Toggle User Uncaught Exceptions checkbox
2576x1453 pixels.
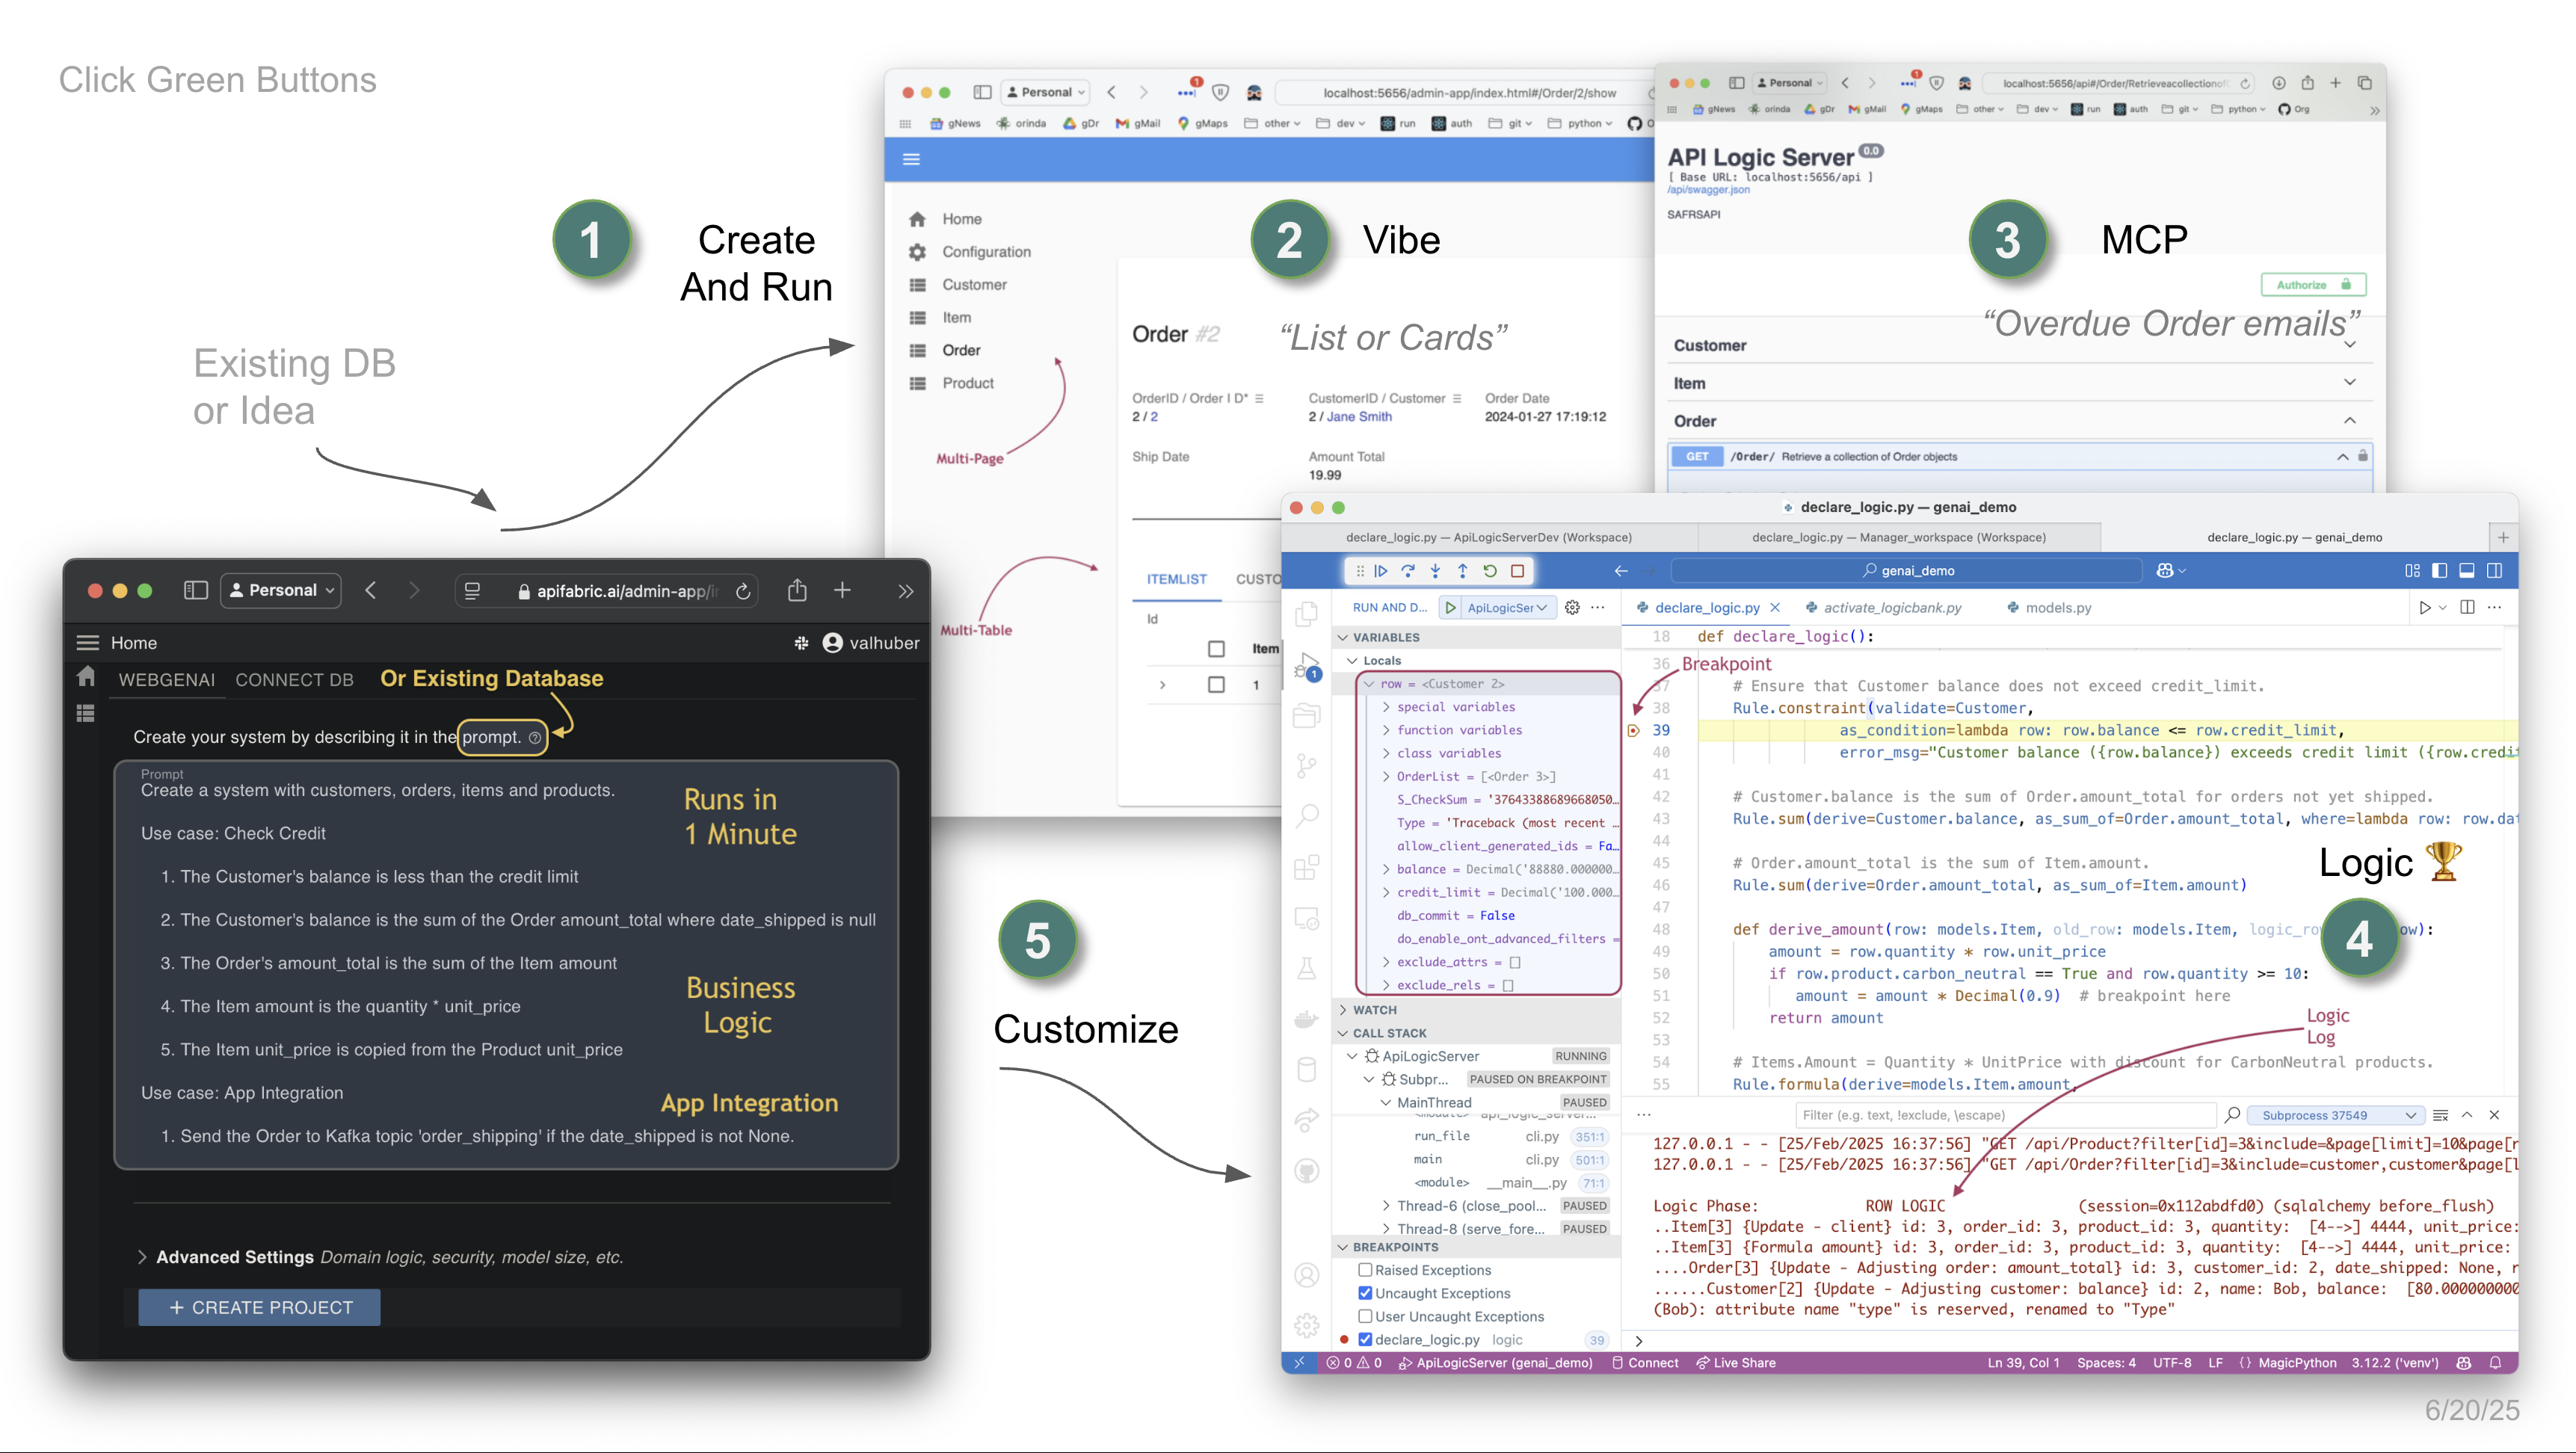tap(1365, 1316)
